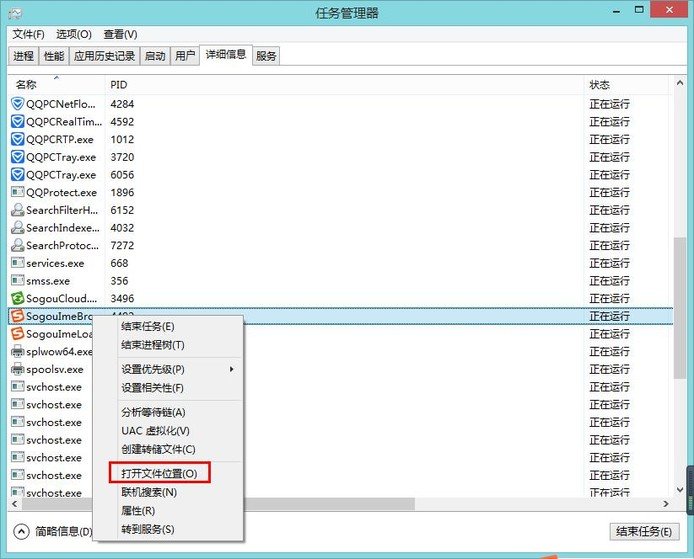This screenshot has width=694, height=559.
Task: Click the QQPCTray.exe icon with PID 3720
Action: click(x=17, y=157)
